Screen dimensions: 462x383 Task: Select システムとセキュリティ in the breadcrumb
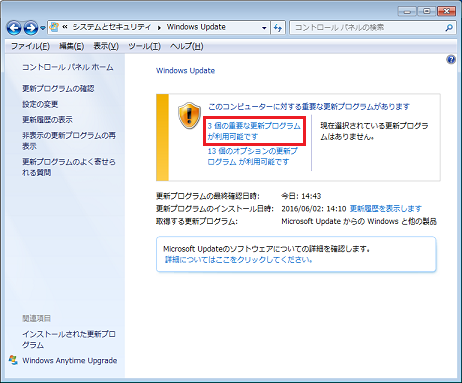[112, 27]
